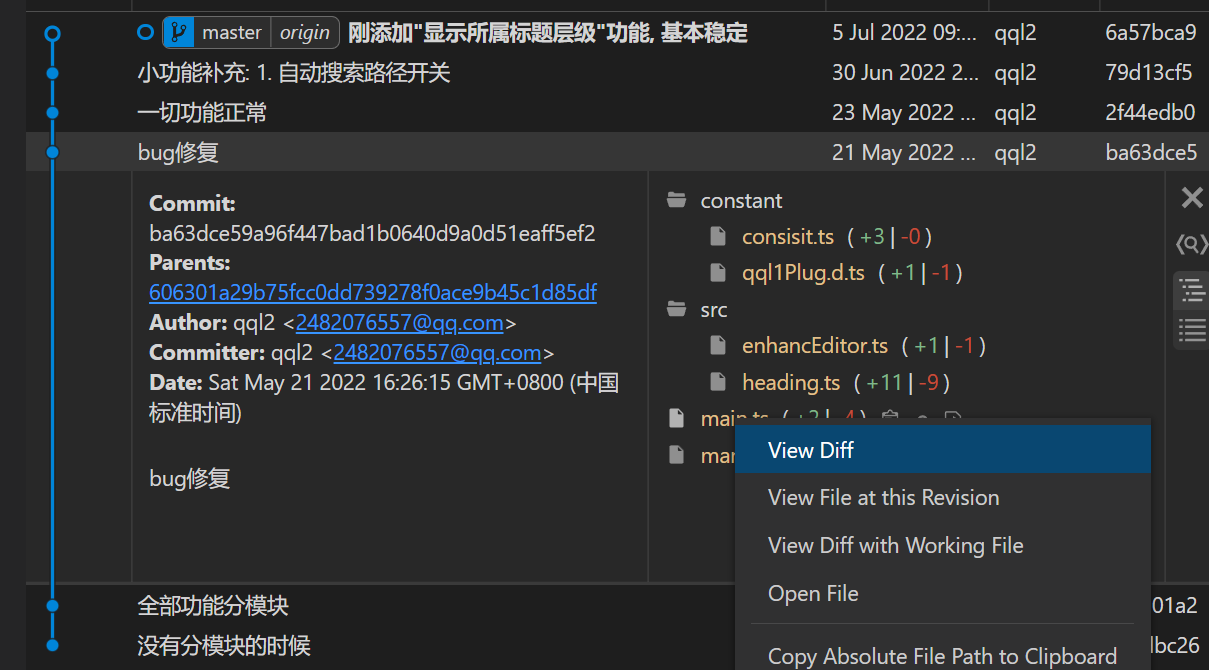Open qql1Plug.d.ts changed file
The height and width of the screenshot is (670, 1209).
tap(802, 273)
